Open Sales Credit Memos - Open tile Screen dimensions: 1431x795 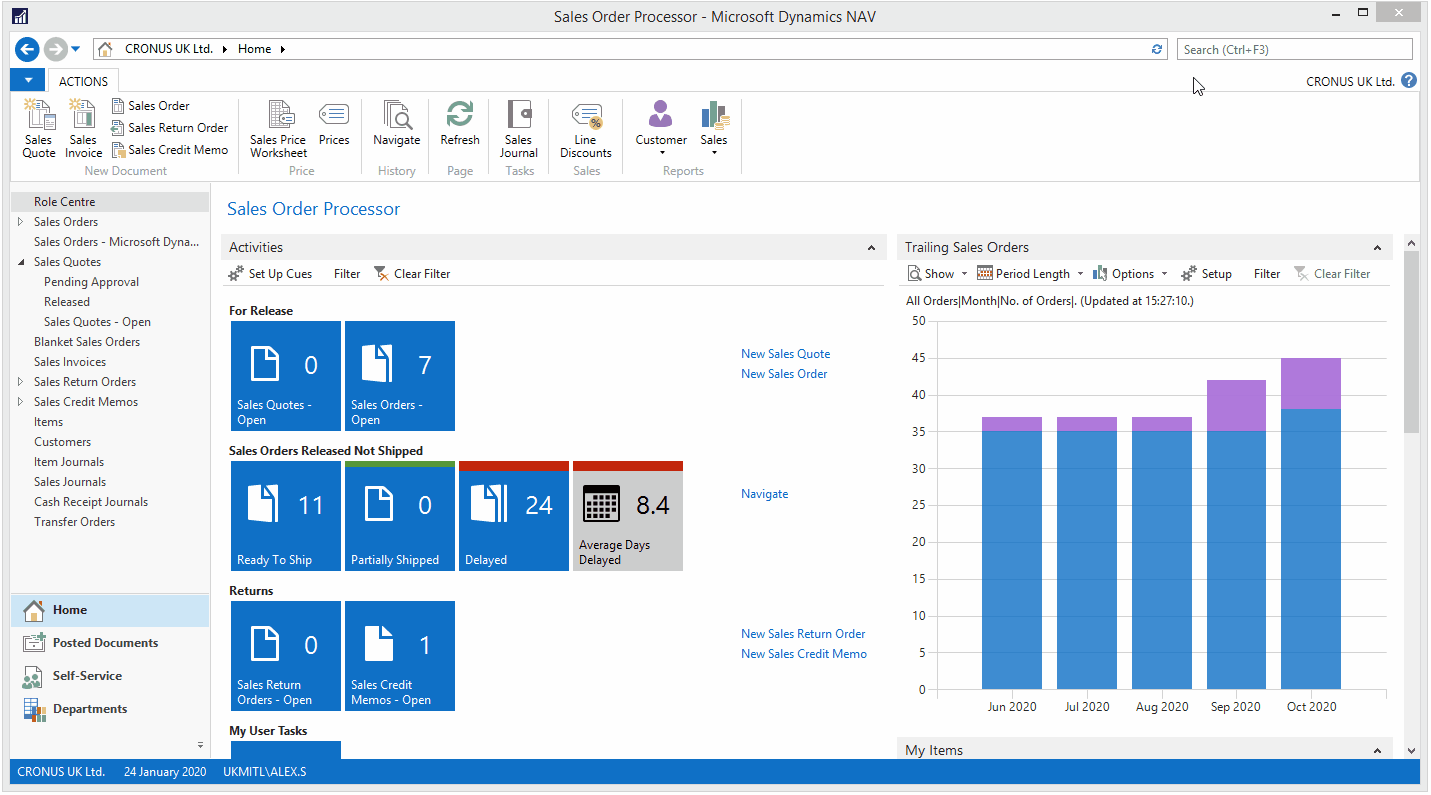coord(400,656)
